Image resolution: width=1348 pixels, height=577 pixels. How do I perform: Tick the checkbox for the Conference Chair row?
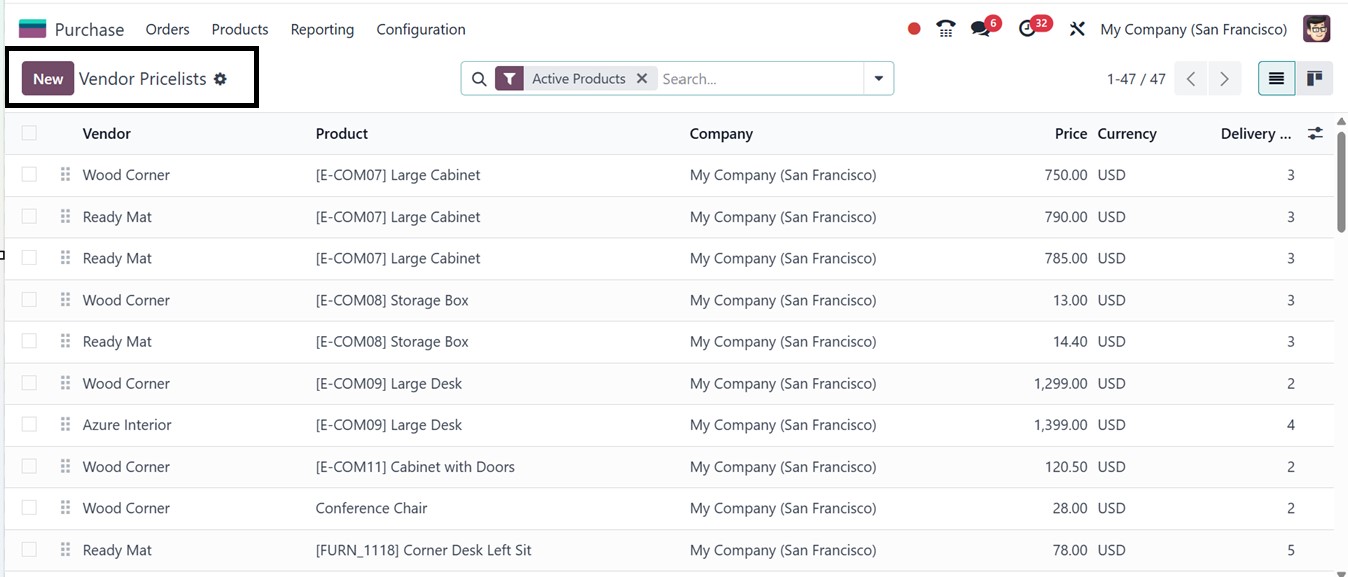click(x=29, y=508)
